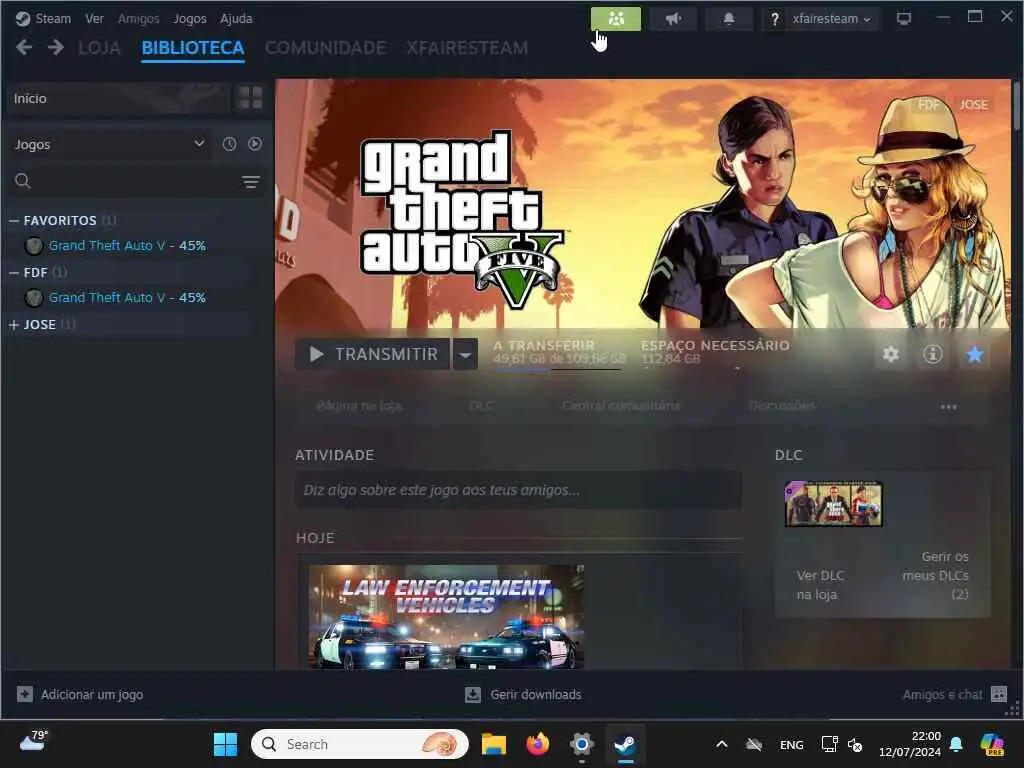Viewport: 1024px width, 768px height.
Task: Click the ENG language indicator
Action: [x=792, y=744]
